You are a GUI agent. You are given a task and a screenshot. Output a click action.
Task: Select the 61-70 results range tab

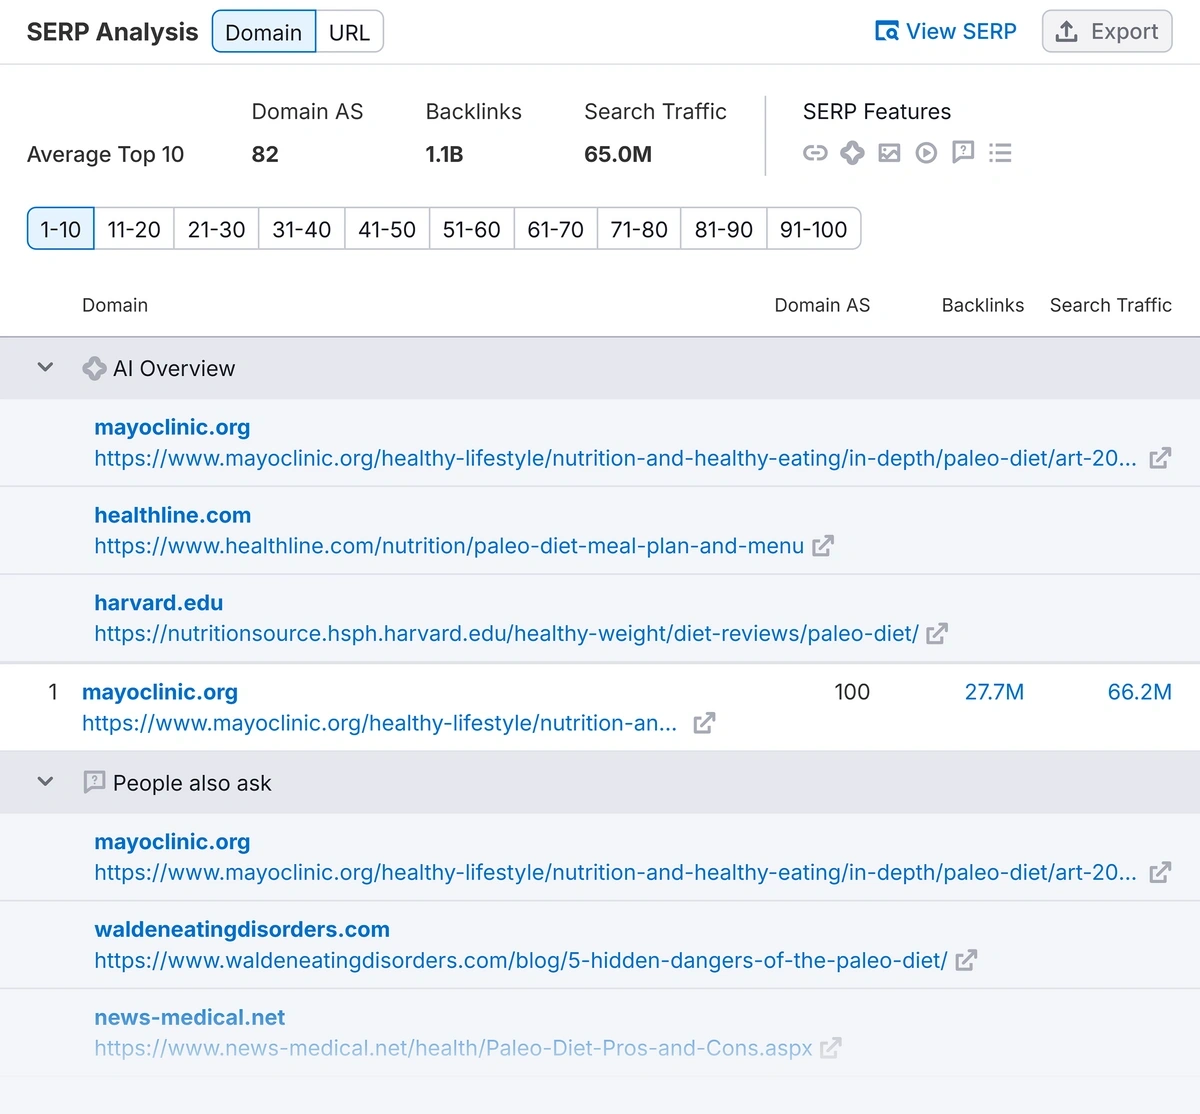coord(556,229)
